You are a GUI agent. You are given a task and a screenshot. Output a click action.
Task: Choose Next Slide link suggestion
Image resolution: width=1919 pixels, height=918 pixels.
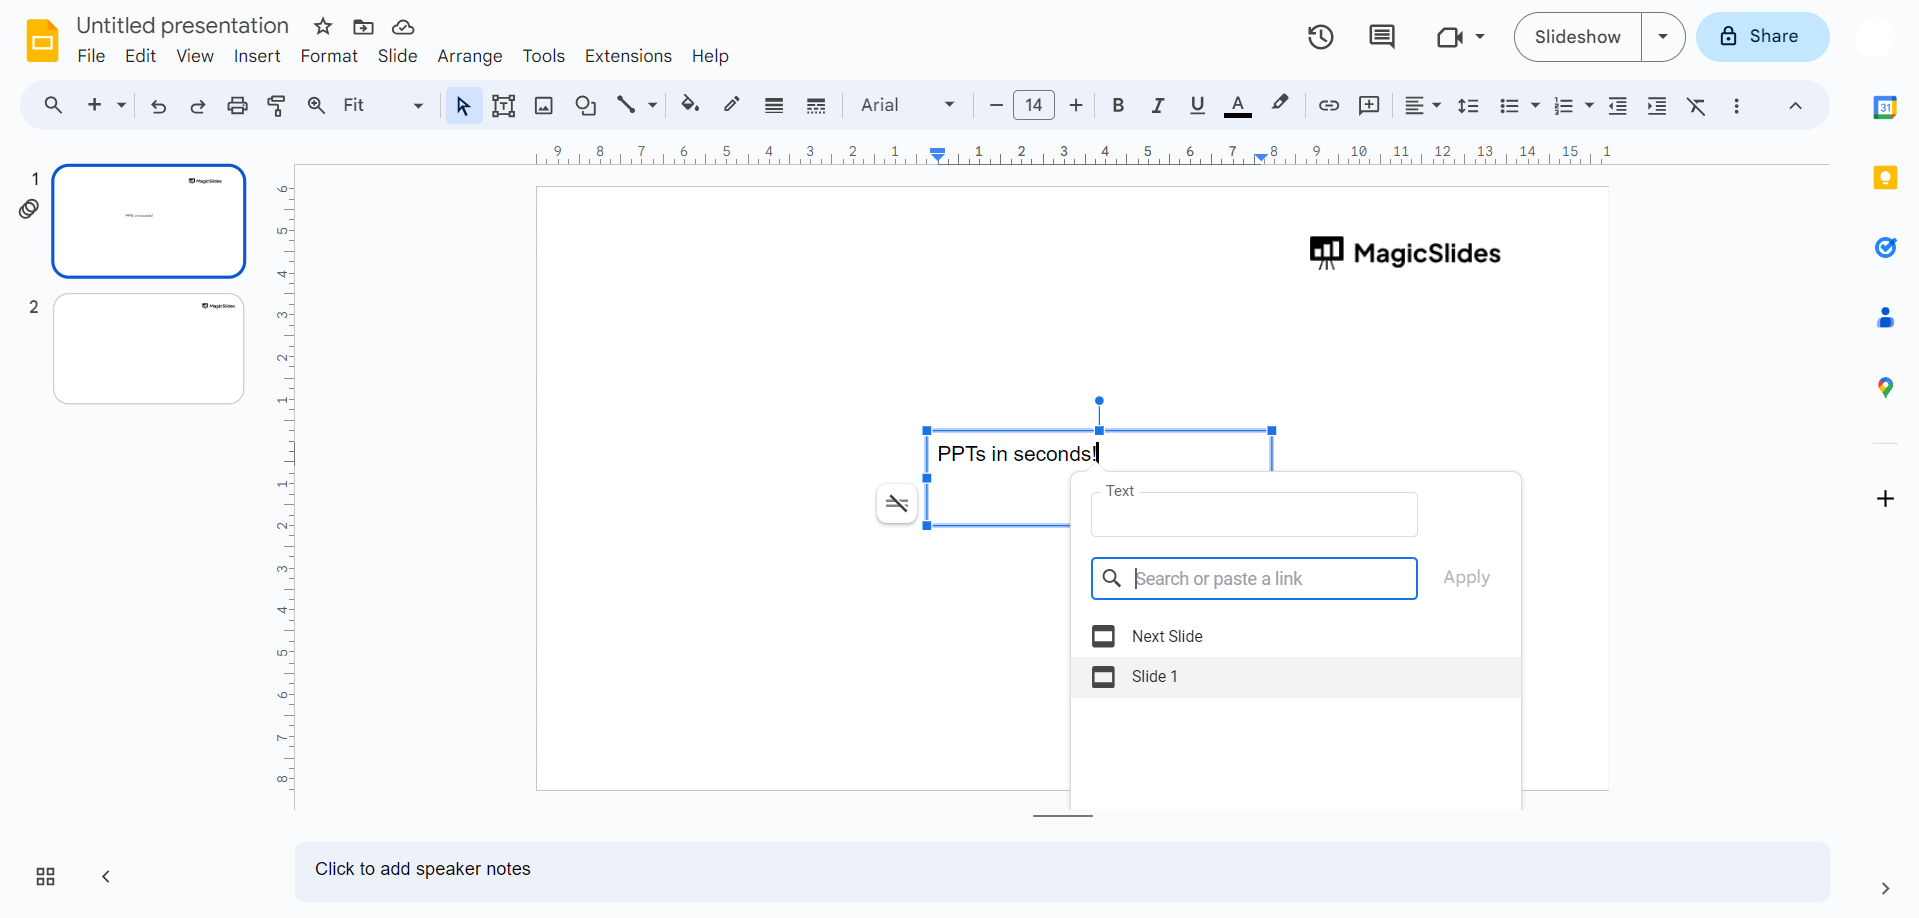click(x=1166, y=636)
